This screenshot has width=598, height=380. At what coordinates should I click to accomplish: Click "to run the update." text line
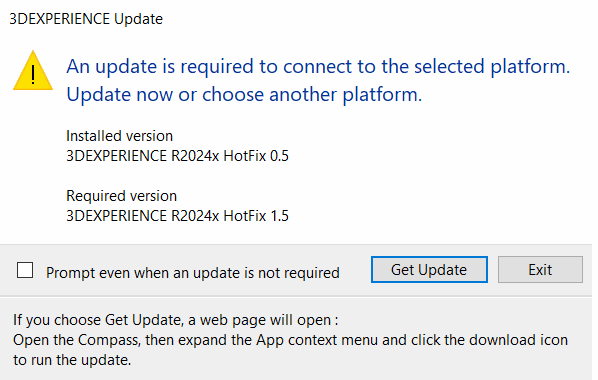click(72, 360)
